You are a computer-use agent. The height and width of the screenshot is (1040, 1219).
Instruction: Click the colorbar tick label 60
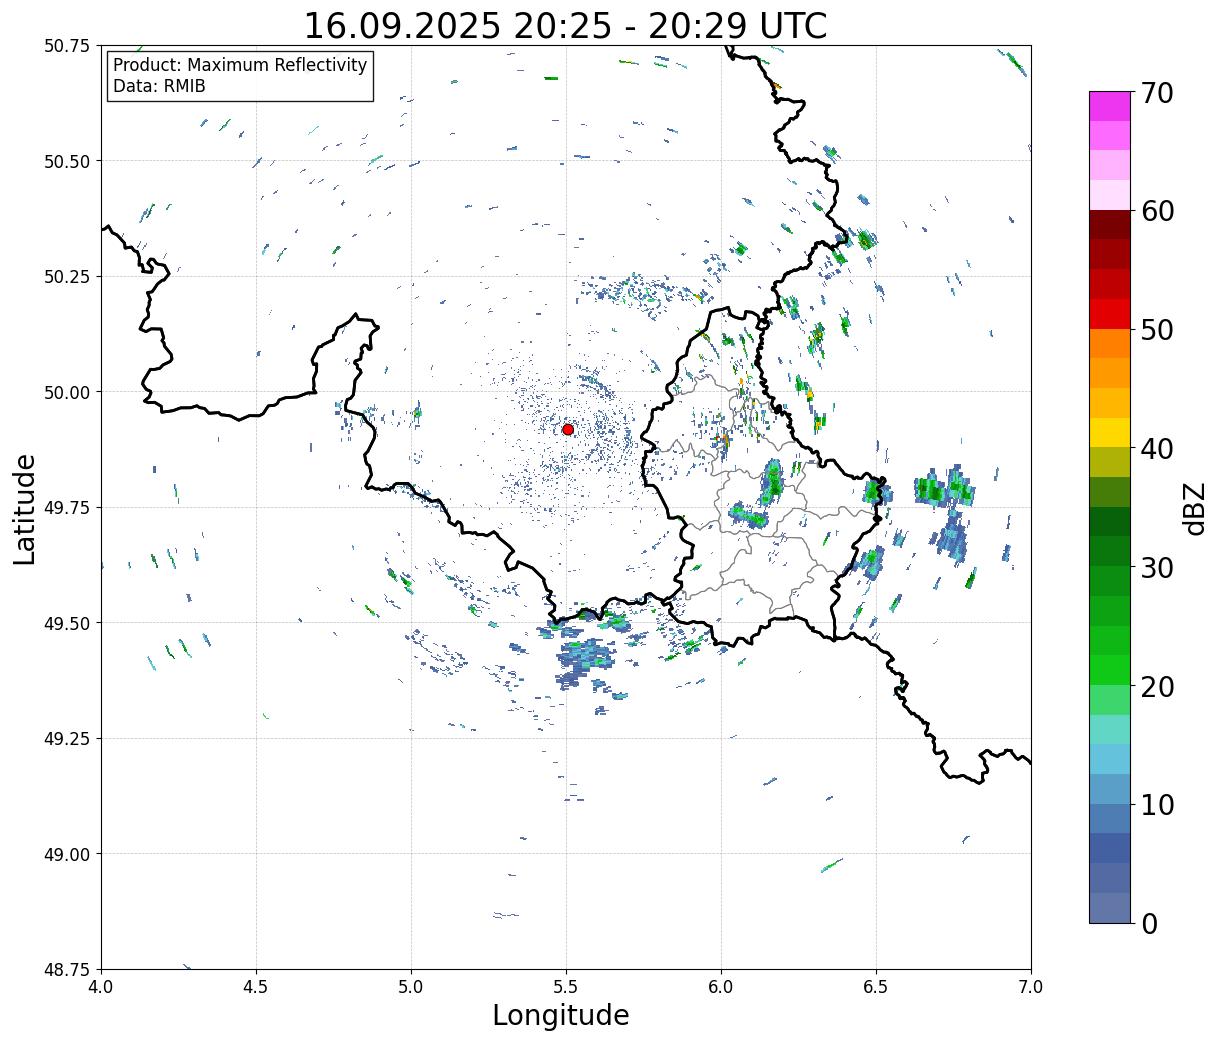pyautogui.click(x=1157, y=211)
